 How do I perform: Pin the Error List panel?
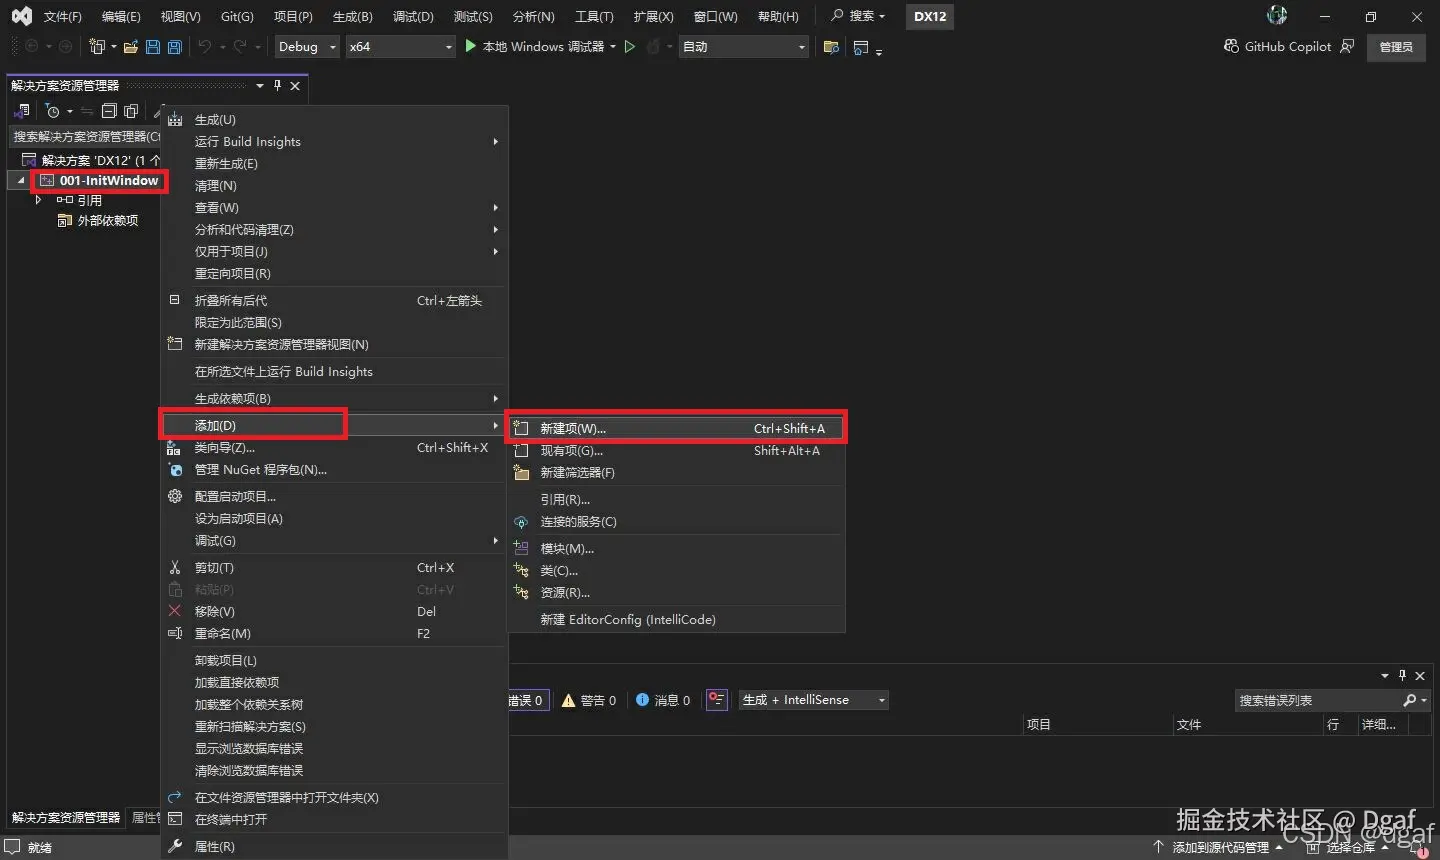click(1402, 676)
